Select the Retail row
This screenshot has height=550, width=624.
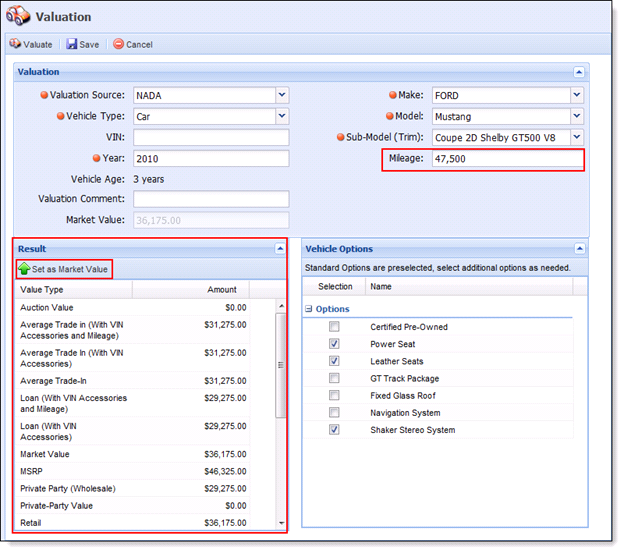click(x=133, y=523)
